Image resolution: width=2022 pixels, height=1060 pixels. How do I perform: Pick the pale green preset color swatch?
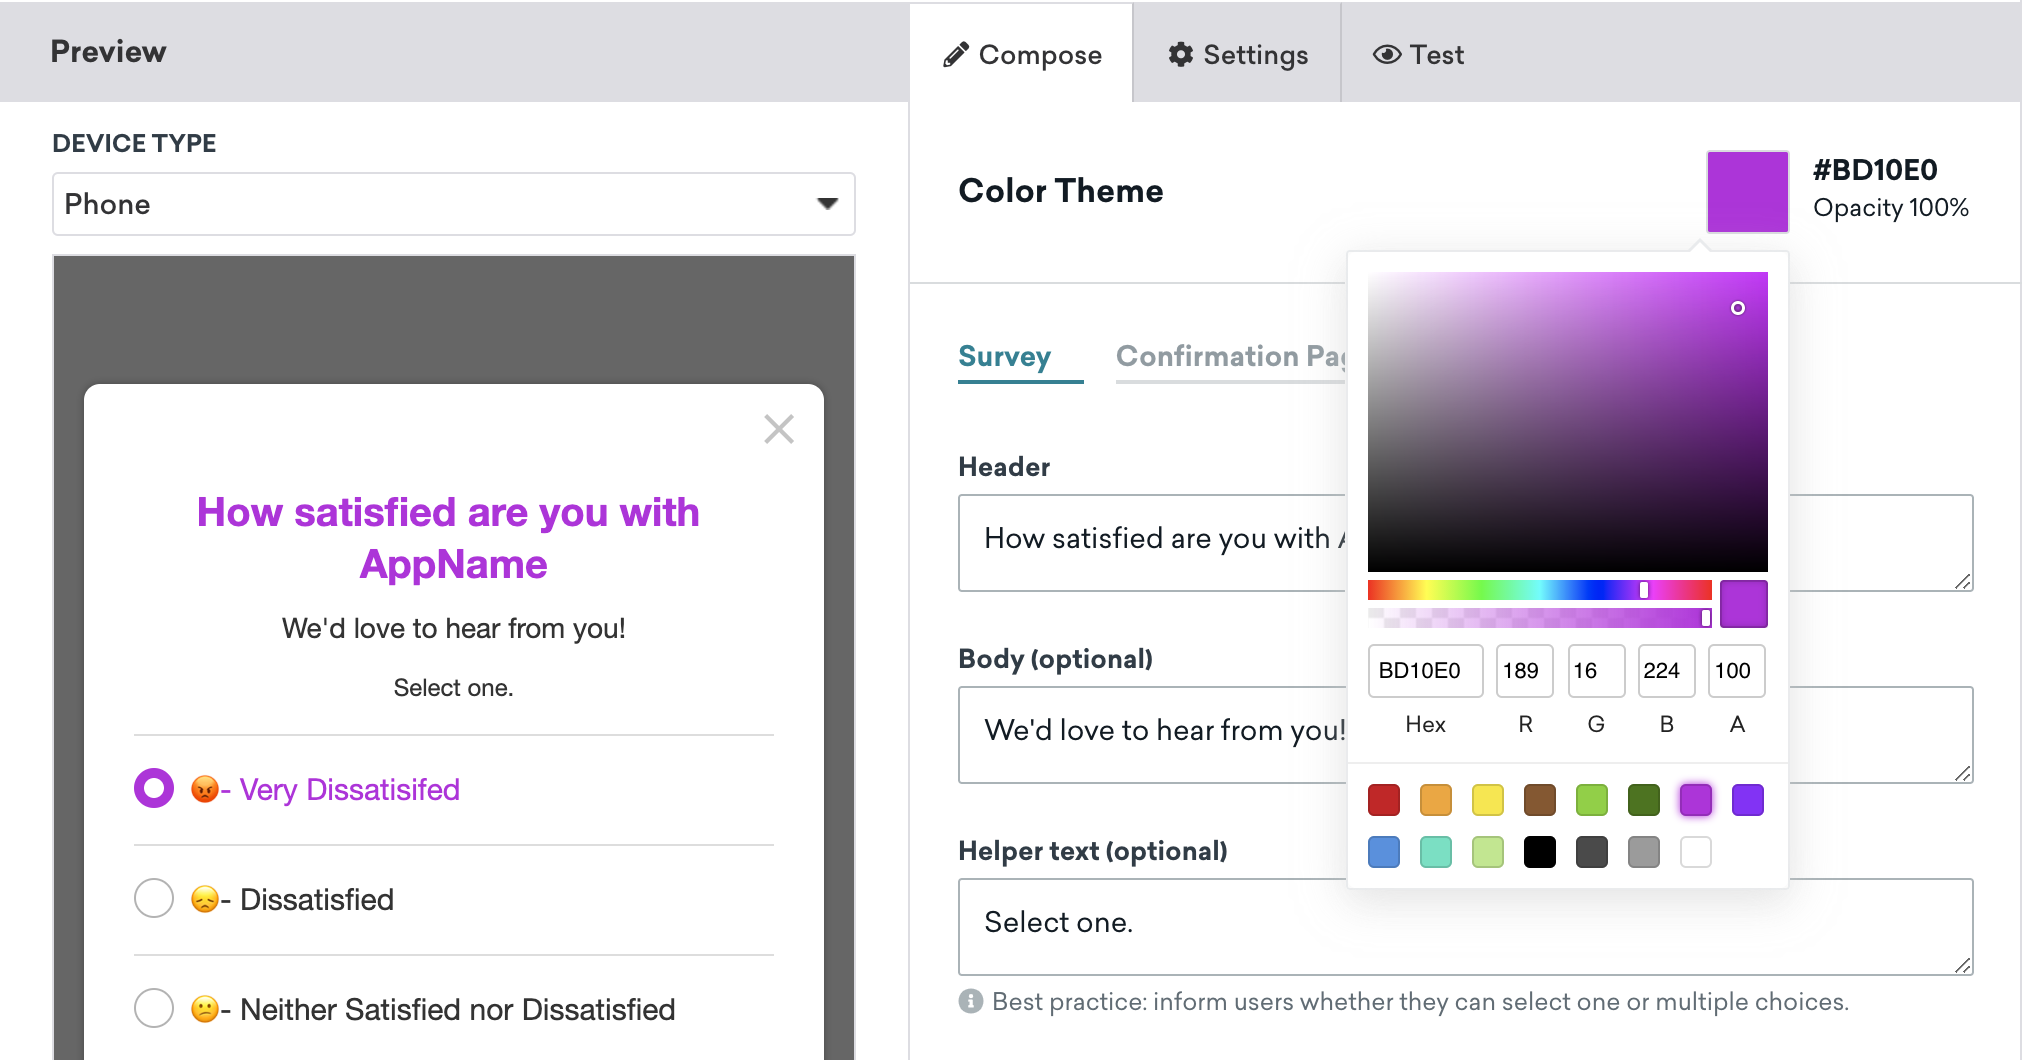[x=1488, y=852]
